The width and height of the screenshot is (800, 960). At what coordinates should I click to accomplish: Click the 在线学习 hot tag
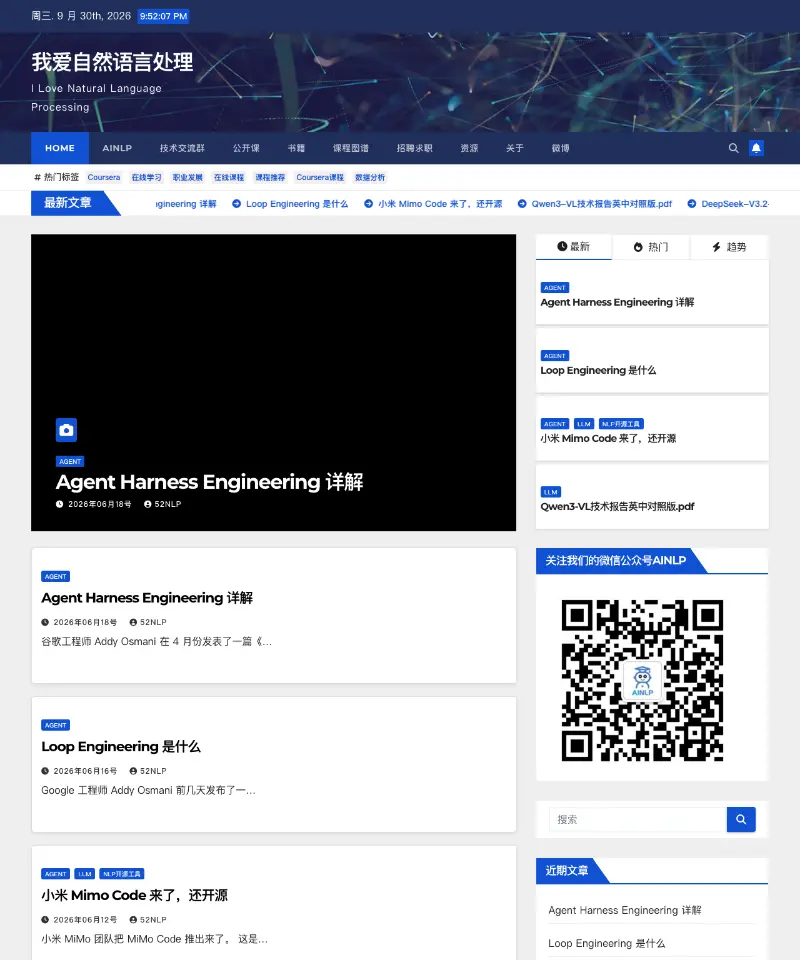pyautogui.click(x=147, y=178)
